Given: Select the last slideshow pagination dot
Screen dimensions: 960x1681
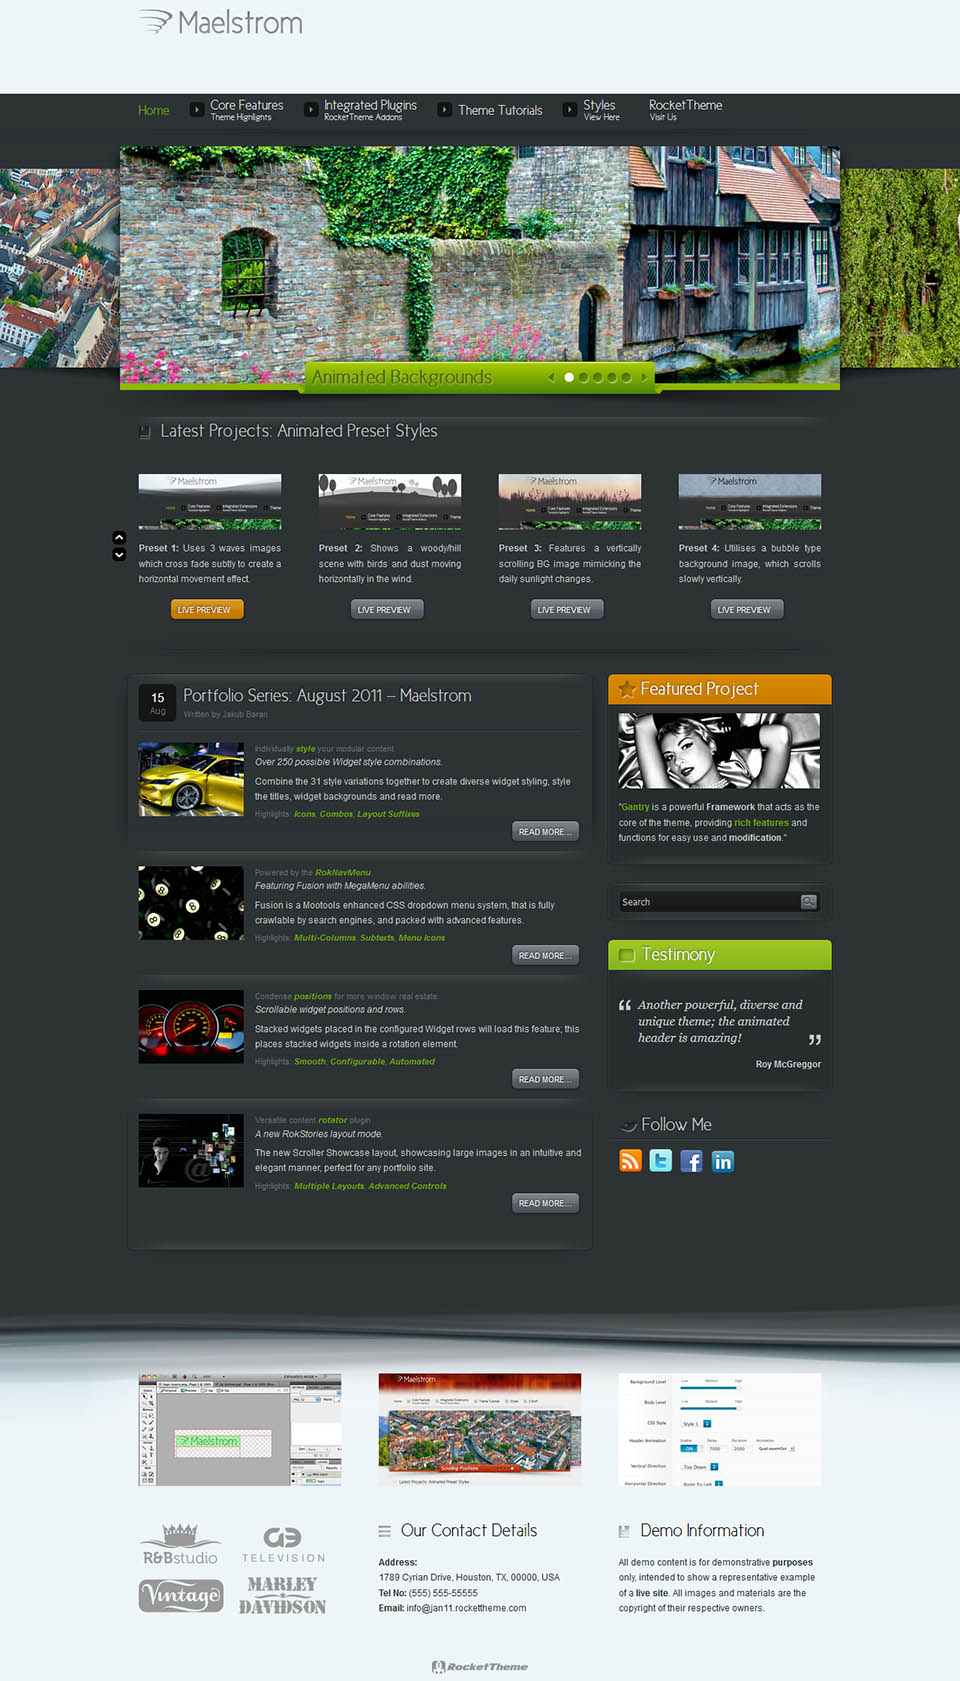Looking at the screenshot, I should 626,377.
